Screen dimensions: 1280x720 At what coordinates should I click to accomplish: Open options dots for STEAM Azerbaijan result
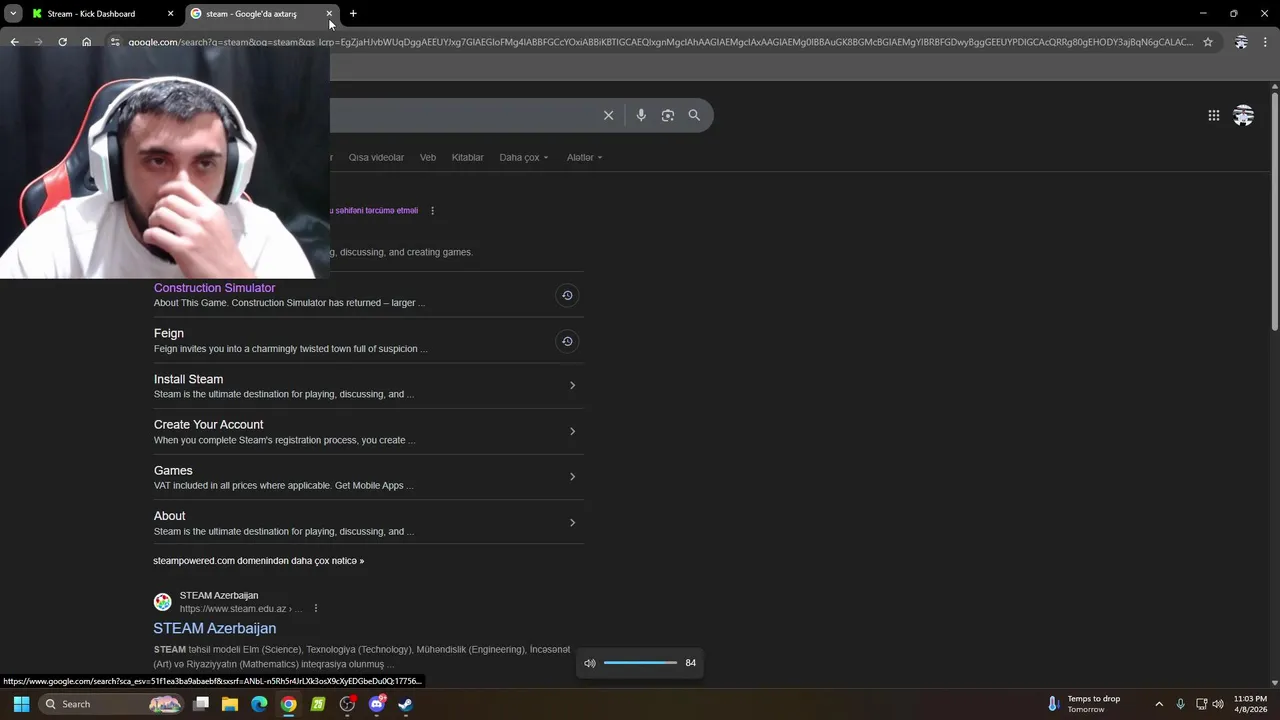[x=316, y=608]
